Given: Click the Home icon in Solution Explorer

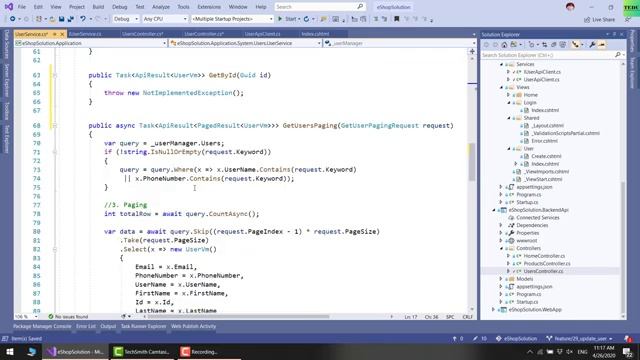Looking at the screenshot, I should (504, 45).
